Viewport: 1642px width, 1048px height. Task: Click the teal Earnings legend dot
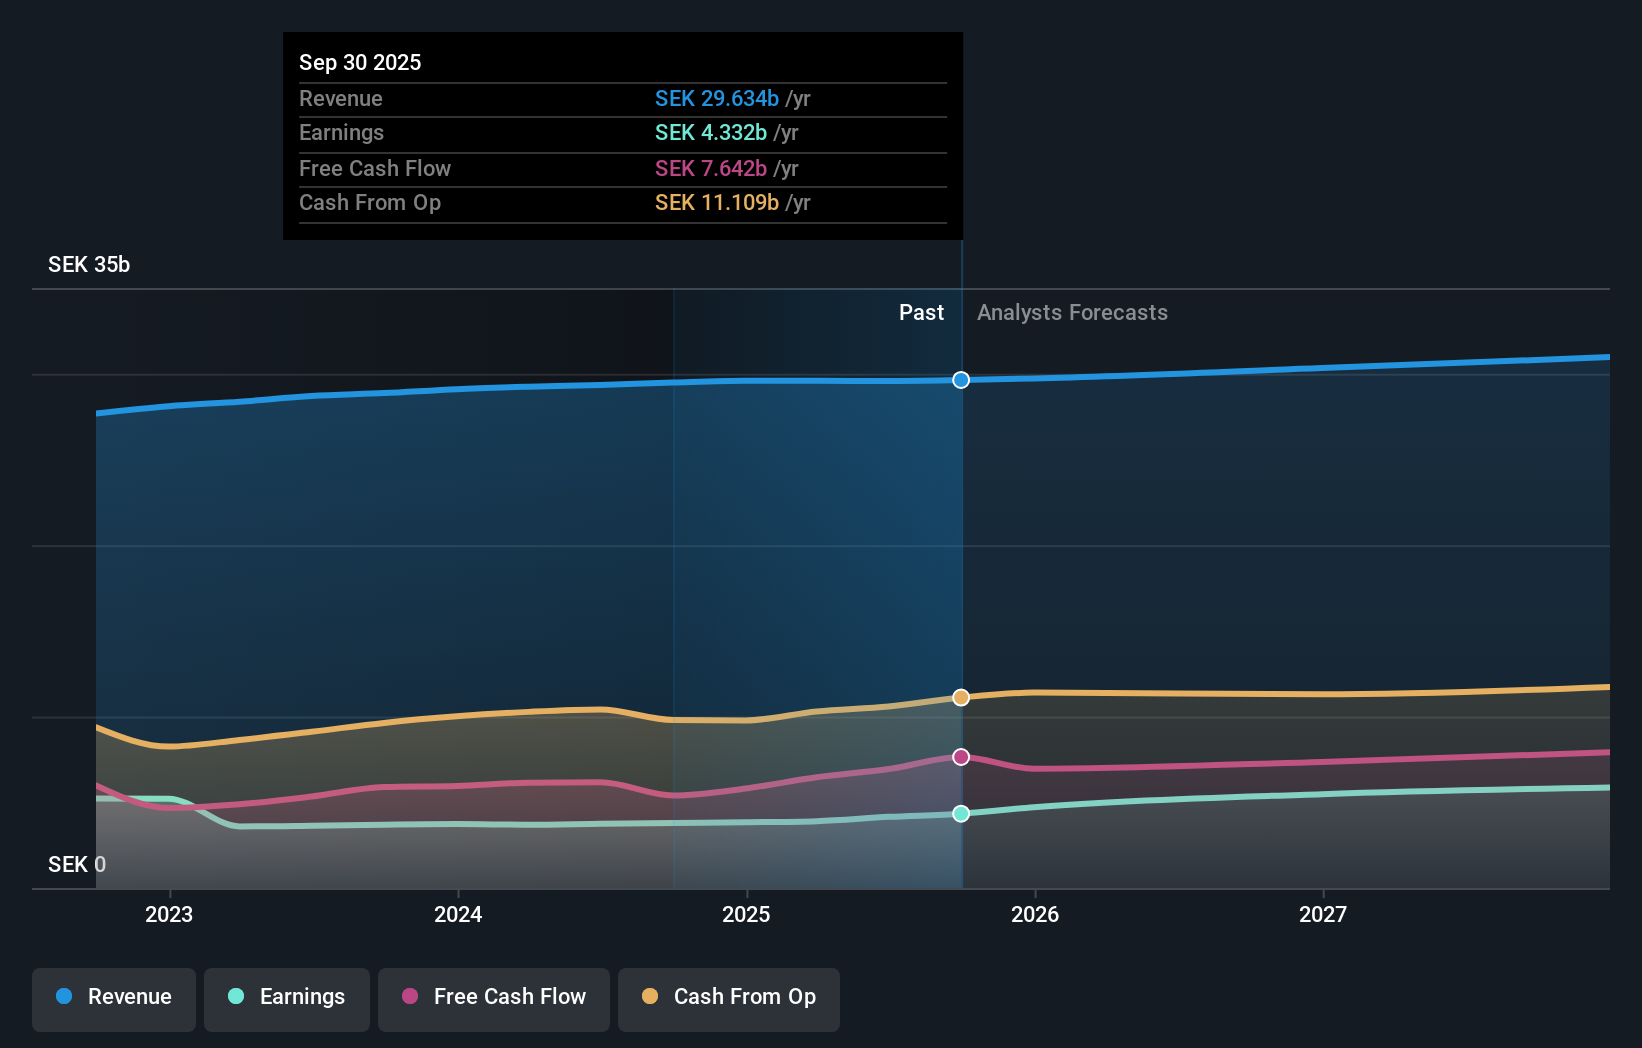pyautogui.click(x=234, y=997)
